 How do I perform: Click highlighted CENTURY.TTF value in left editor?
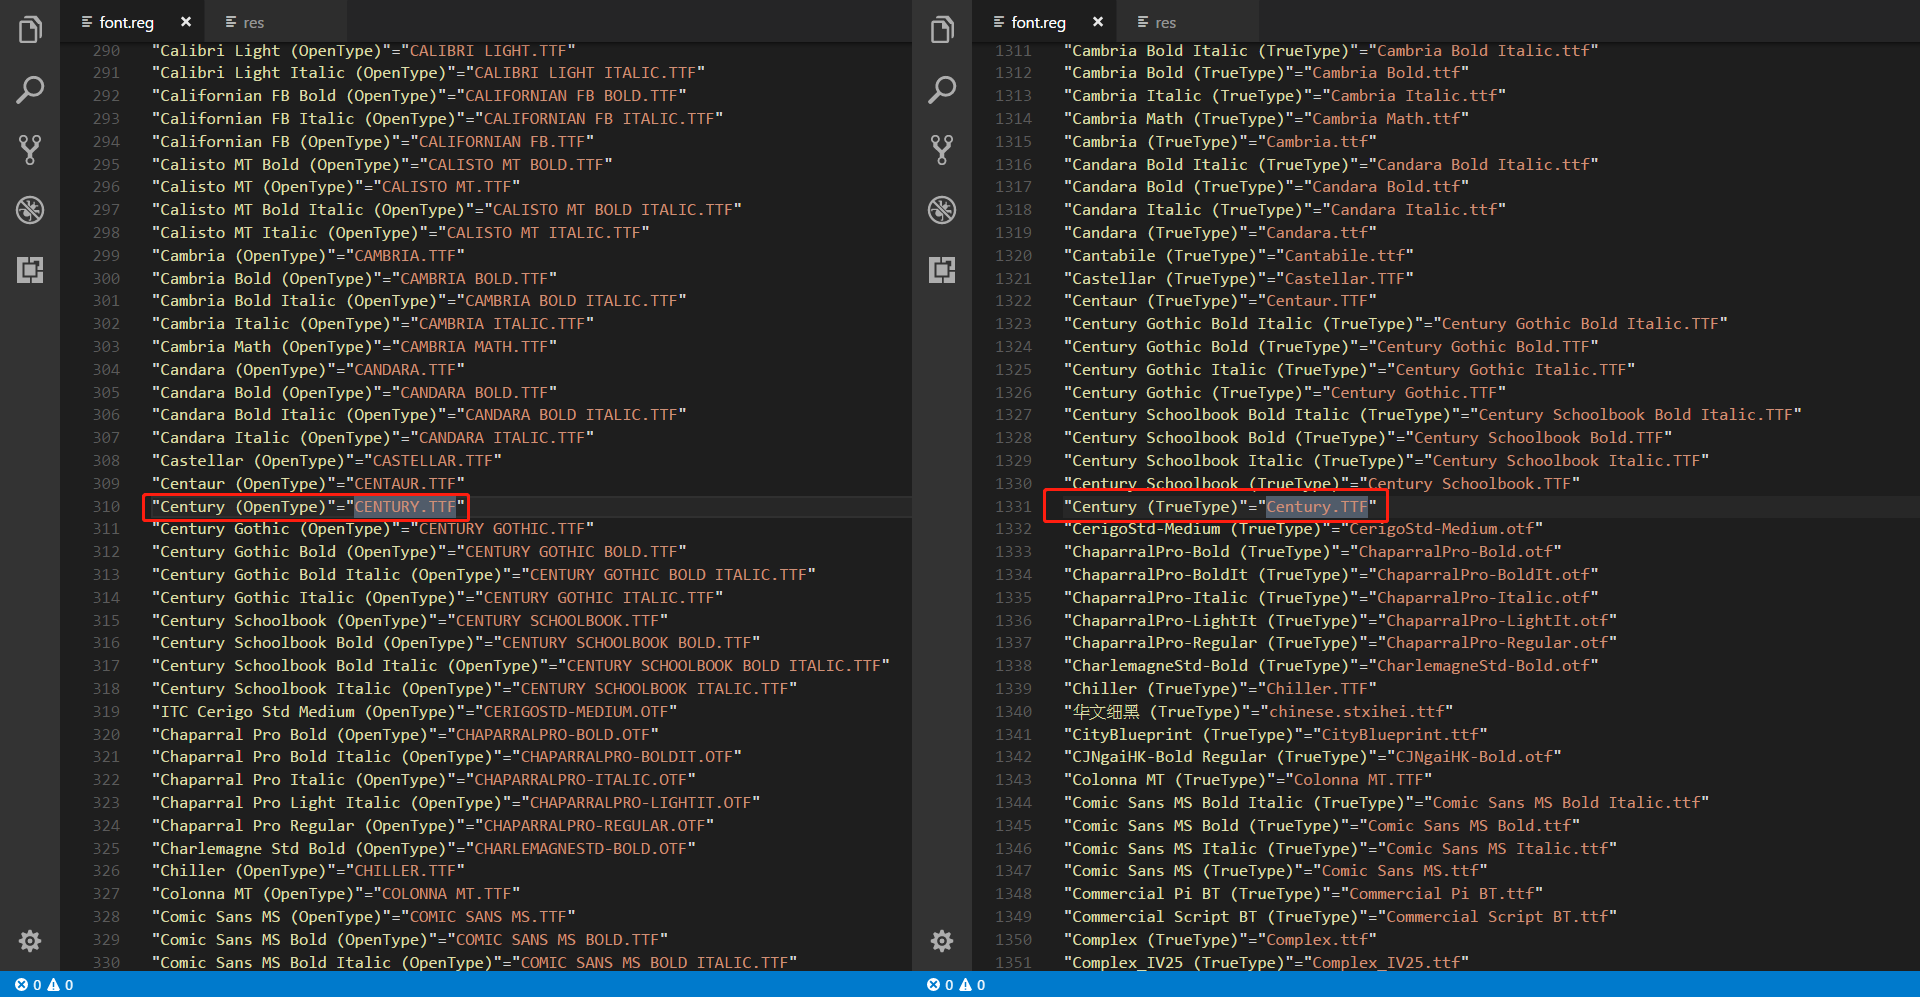pyautogui.click(x=405, y=507)
